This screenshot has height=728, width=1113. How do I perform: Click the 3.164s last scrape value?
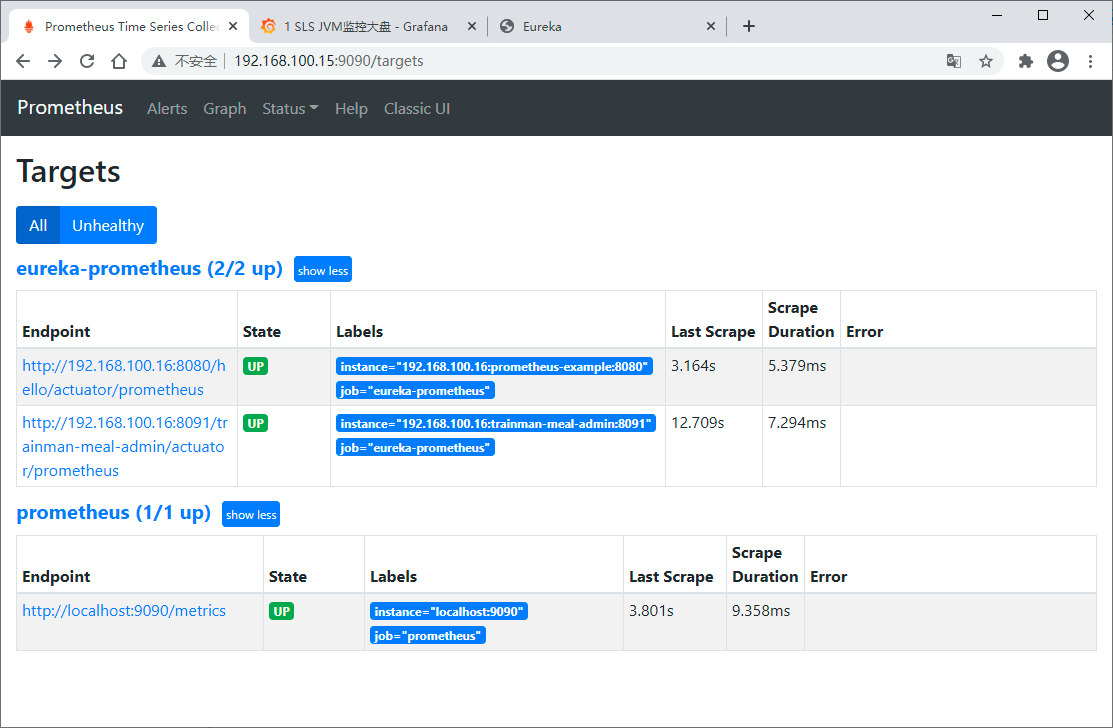(x=693, y=366)
